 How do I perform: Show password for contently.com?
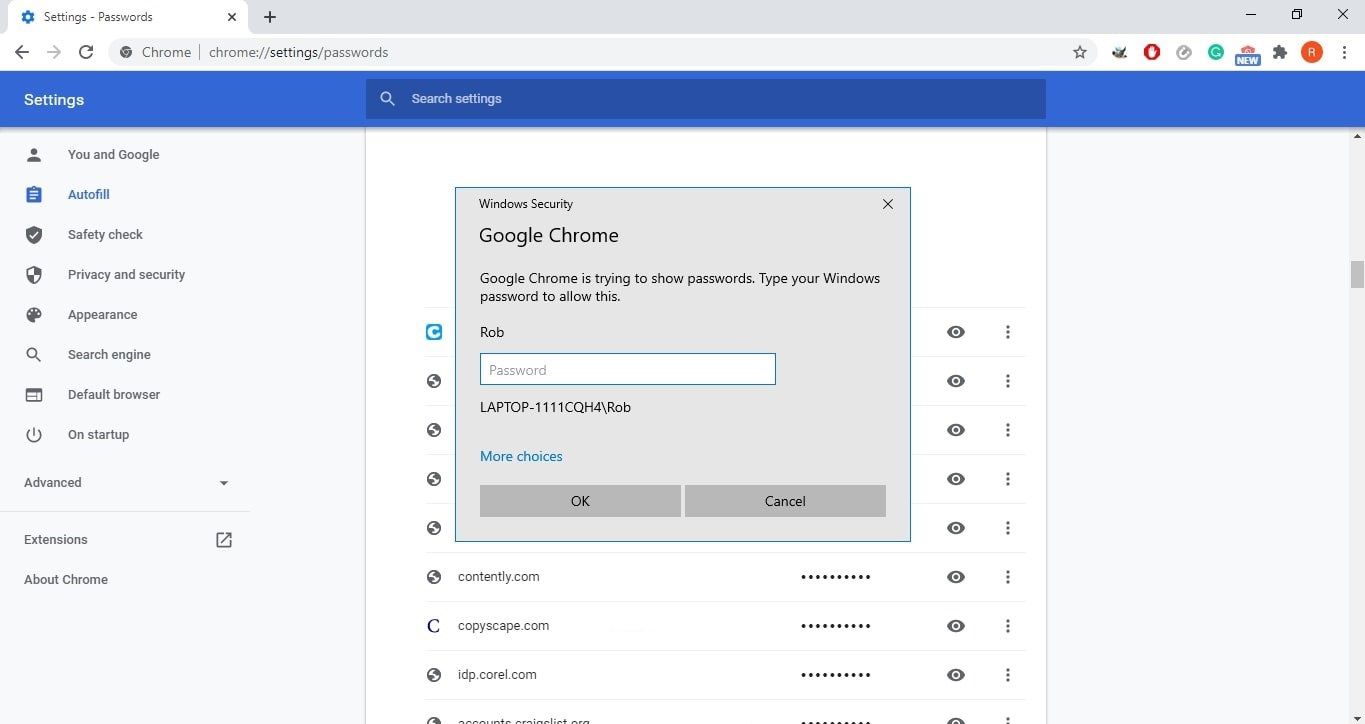(956, 577)
